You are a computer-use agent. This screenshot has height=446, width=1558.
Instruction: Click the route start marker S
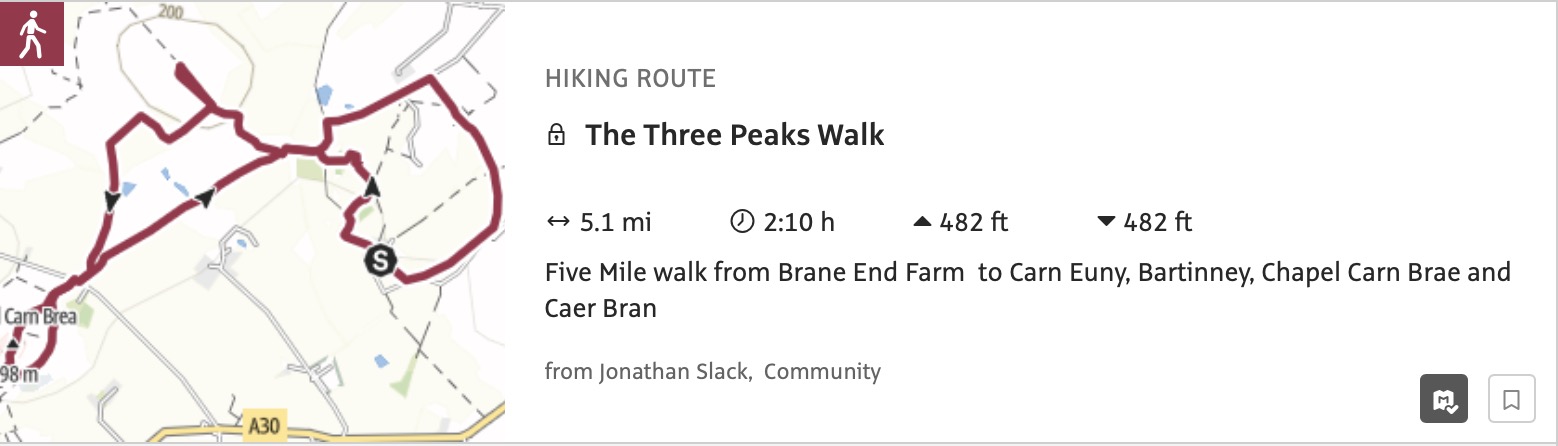point(380,262)
